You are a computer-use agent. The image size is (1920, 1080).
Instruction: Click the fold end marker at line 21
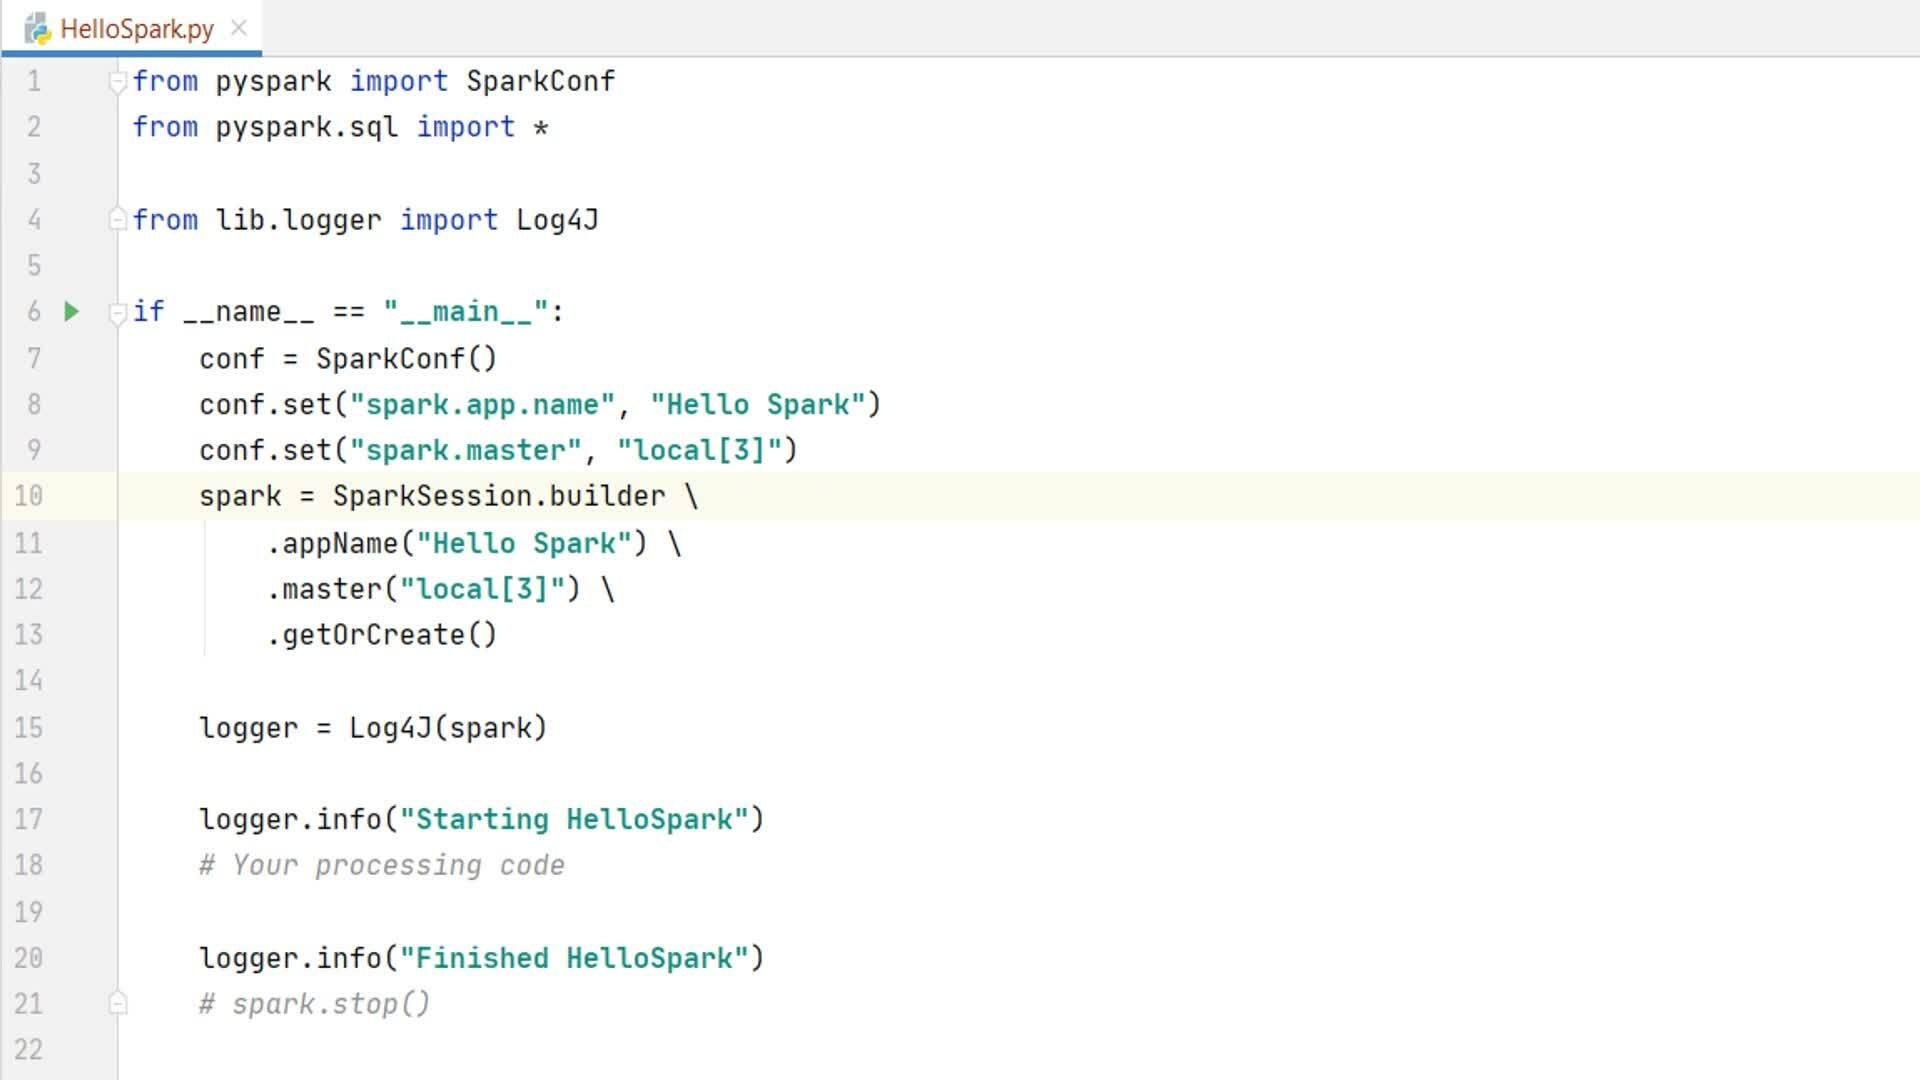117,1003
